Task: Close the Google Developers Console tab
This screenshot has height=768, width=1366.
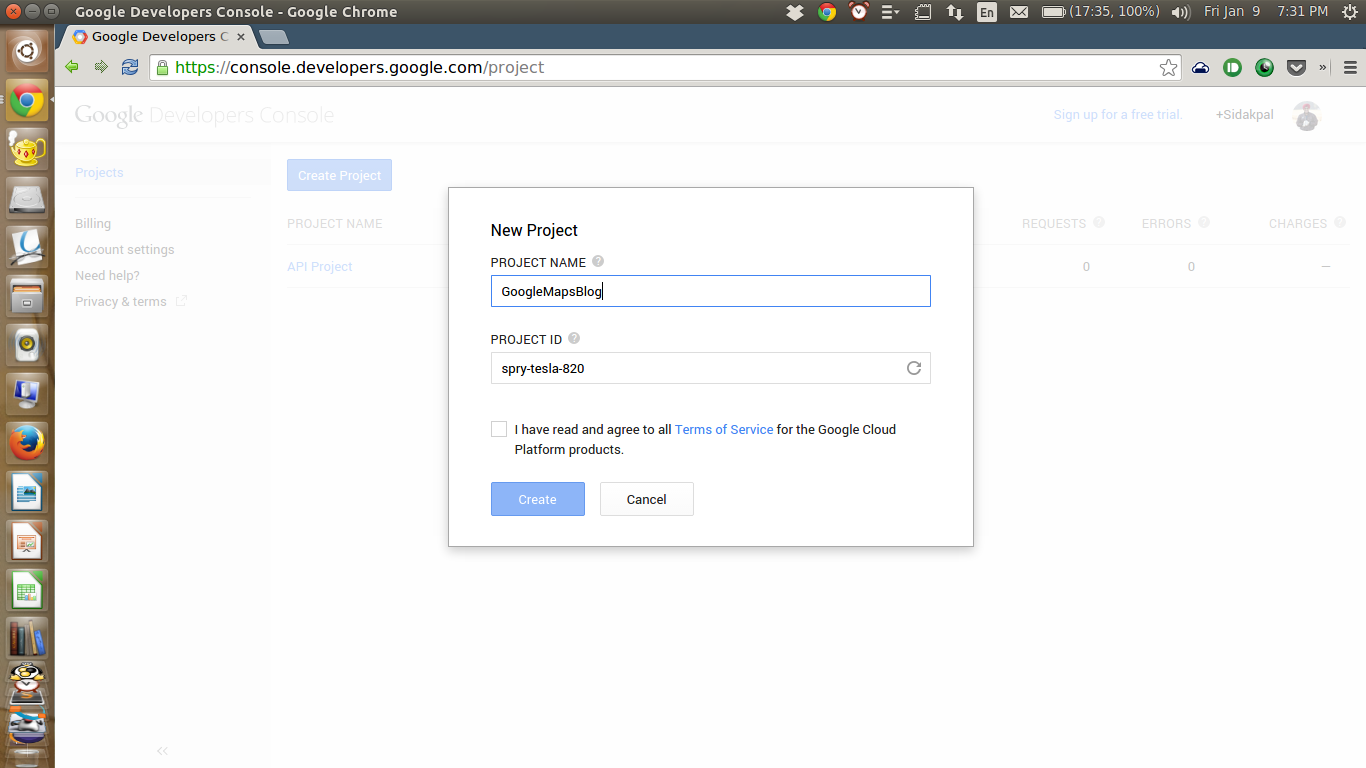Action: coord(241,37)
